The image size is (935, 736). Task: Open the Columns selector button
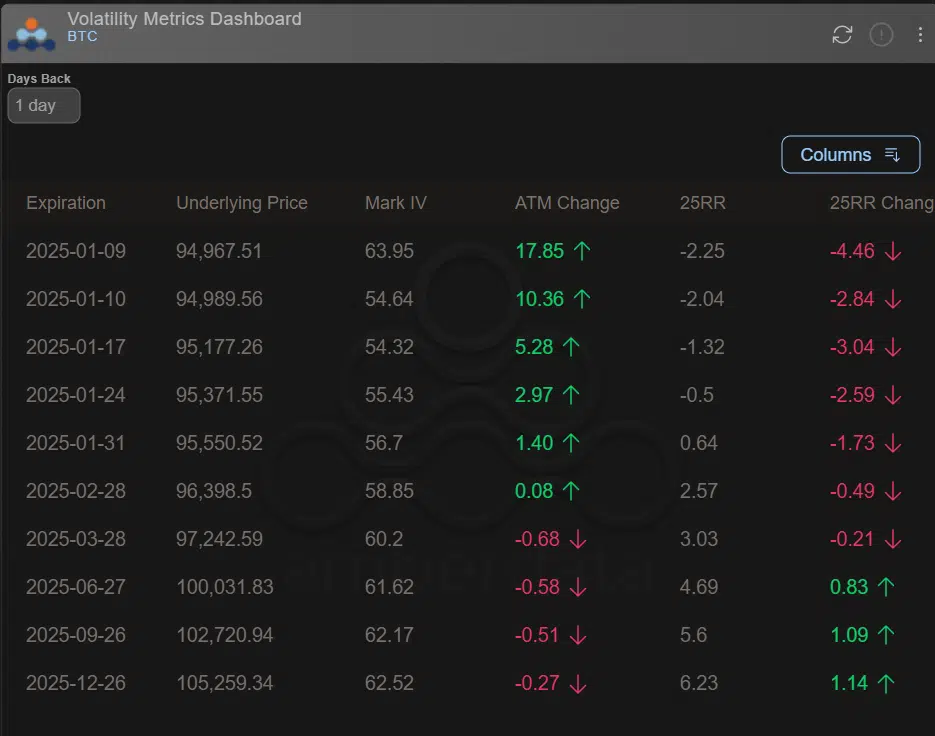850,154
